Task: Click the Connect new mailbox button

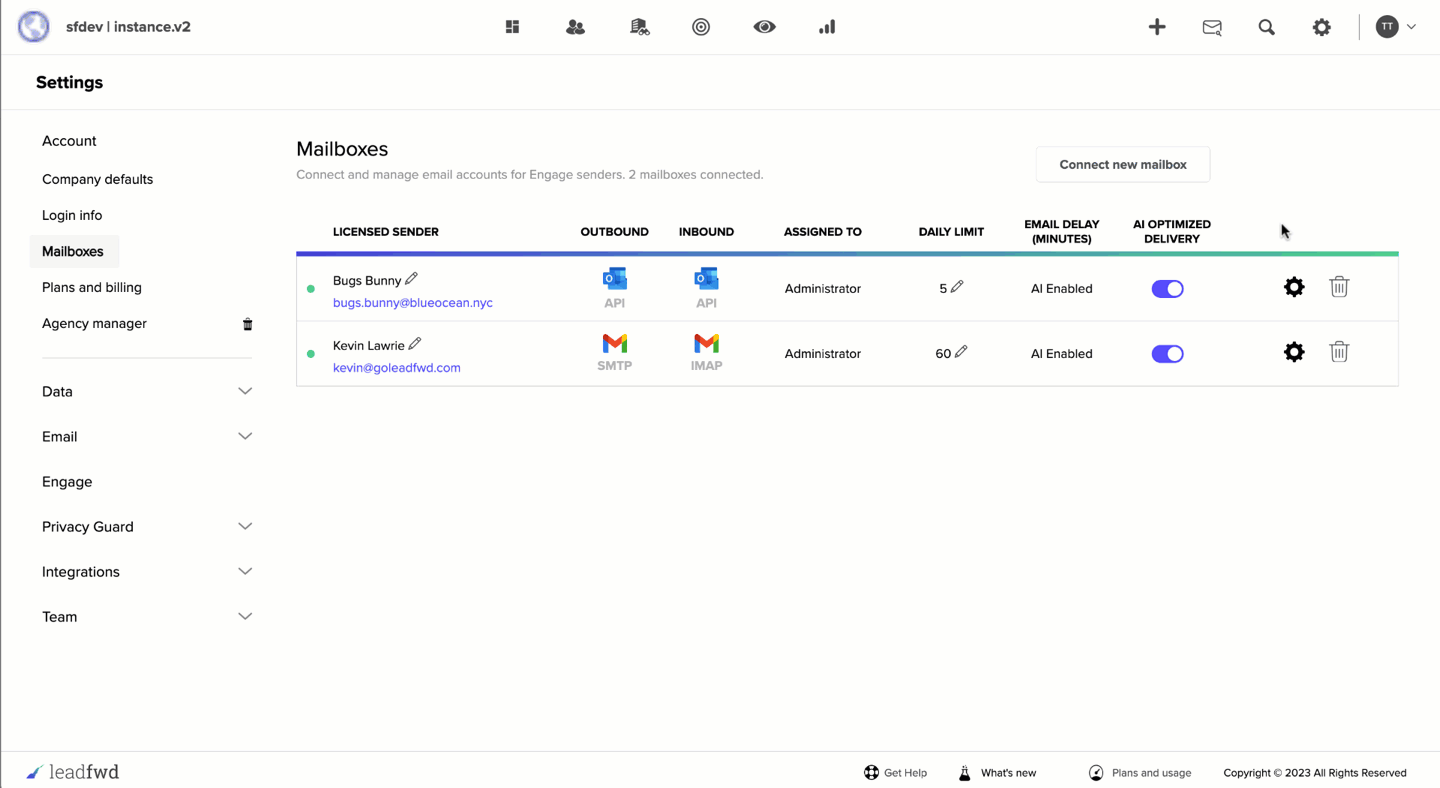Action: tap(1122, 164)
